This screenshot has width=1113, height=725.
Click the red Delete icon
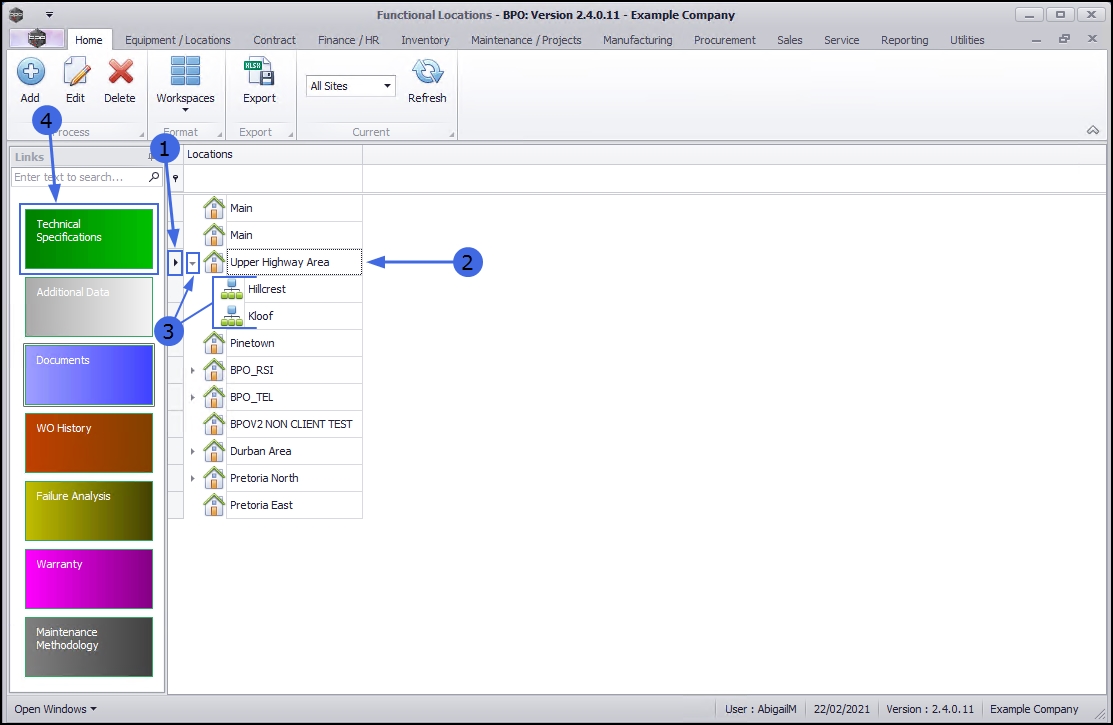[x=121, y=72]
